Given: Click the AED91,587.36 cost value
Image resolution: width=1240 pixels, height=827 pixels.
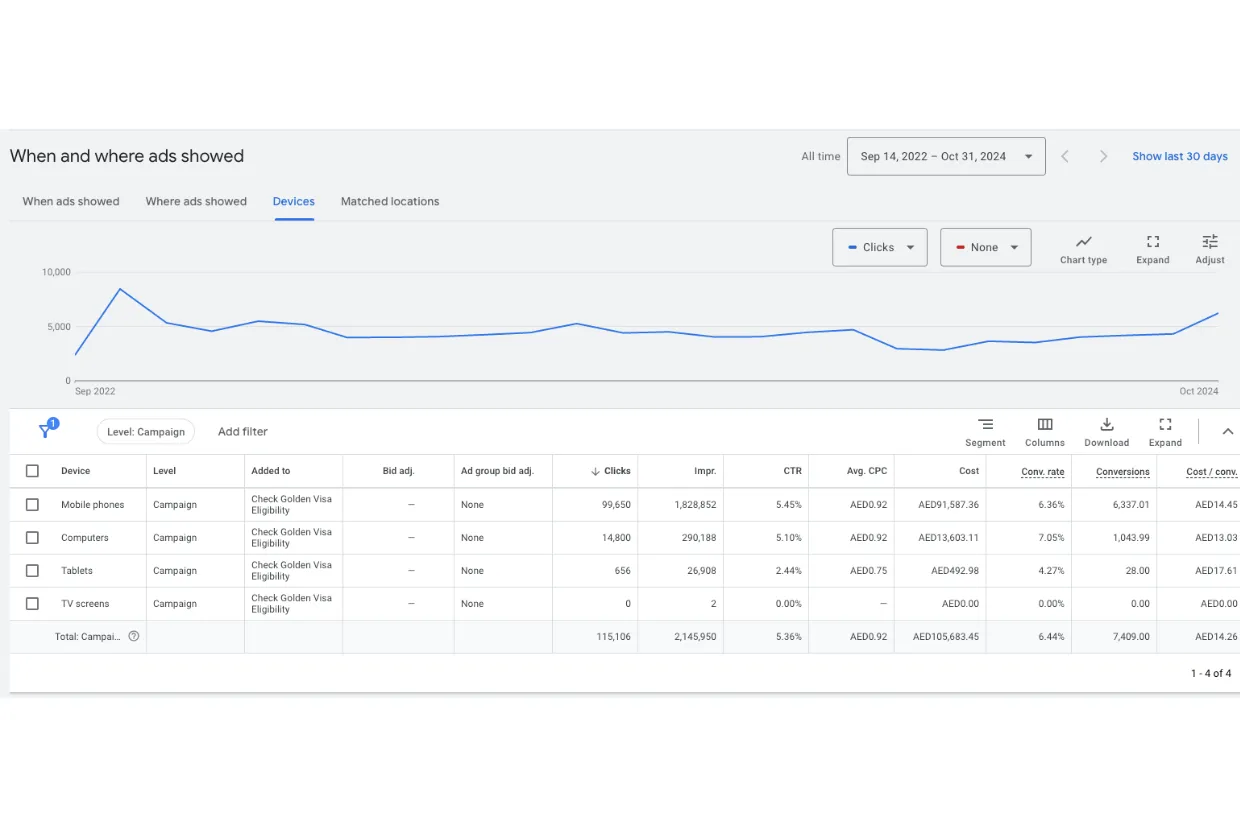Looking at the screenshot, I should tap(949, 505).
